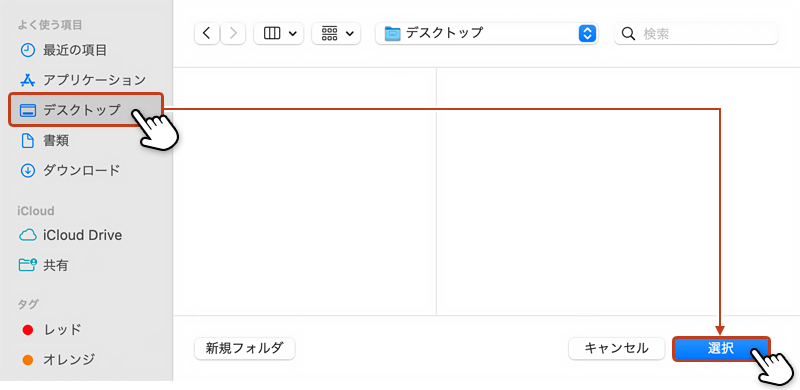Click the よく使う項目 section header
This screenshot has width=800, height=390.
pos(50,25)
